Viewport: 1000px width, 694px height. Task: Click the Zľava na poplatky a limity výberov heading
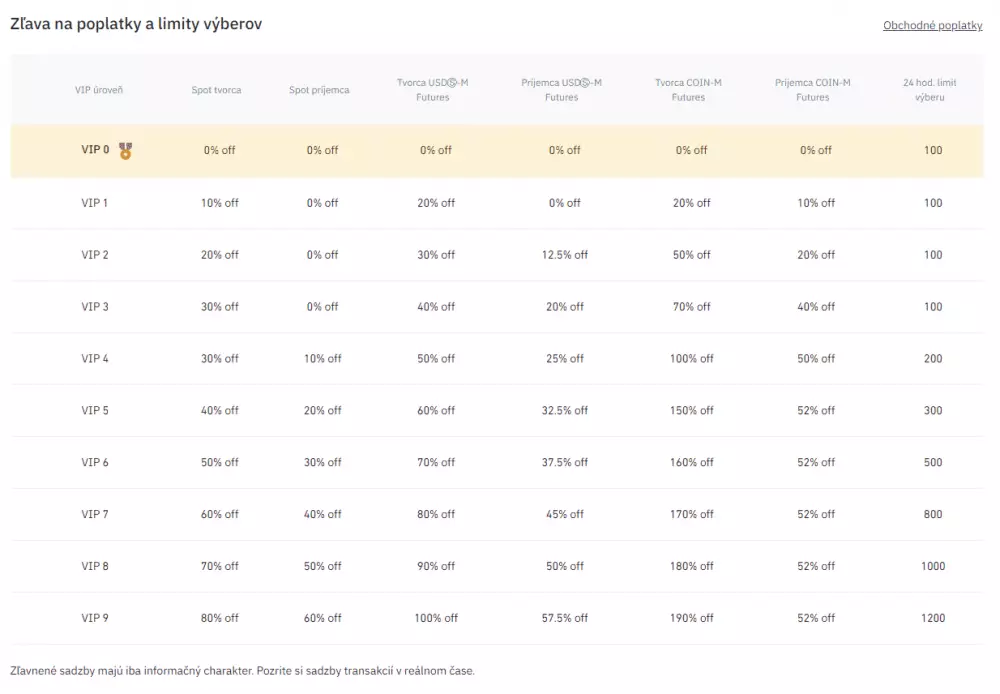pyautogui.click(x=136, y=23)
